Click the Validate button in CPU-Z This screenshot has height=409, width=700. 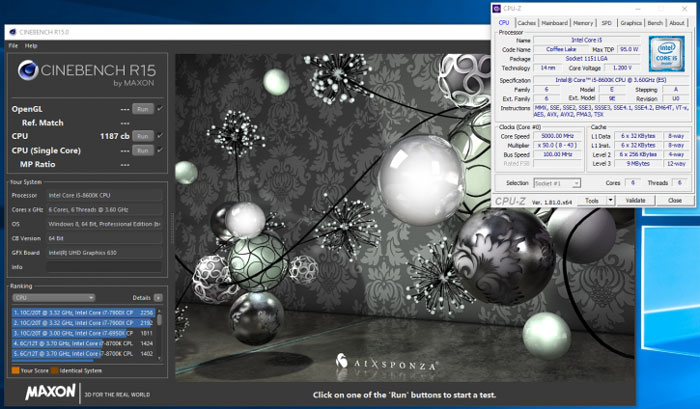click(635, 200)
